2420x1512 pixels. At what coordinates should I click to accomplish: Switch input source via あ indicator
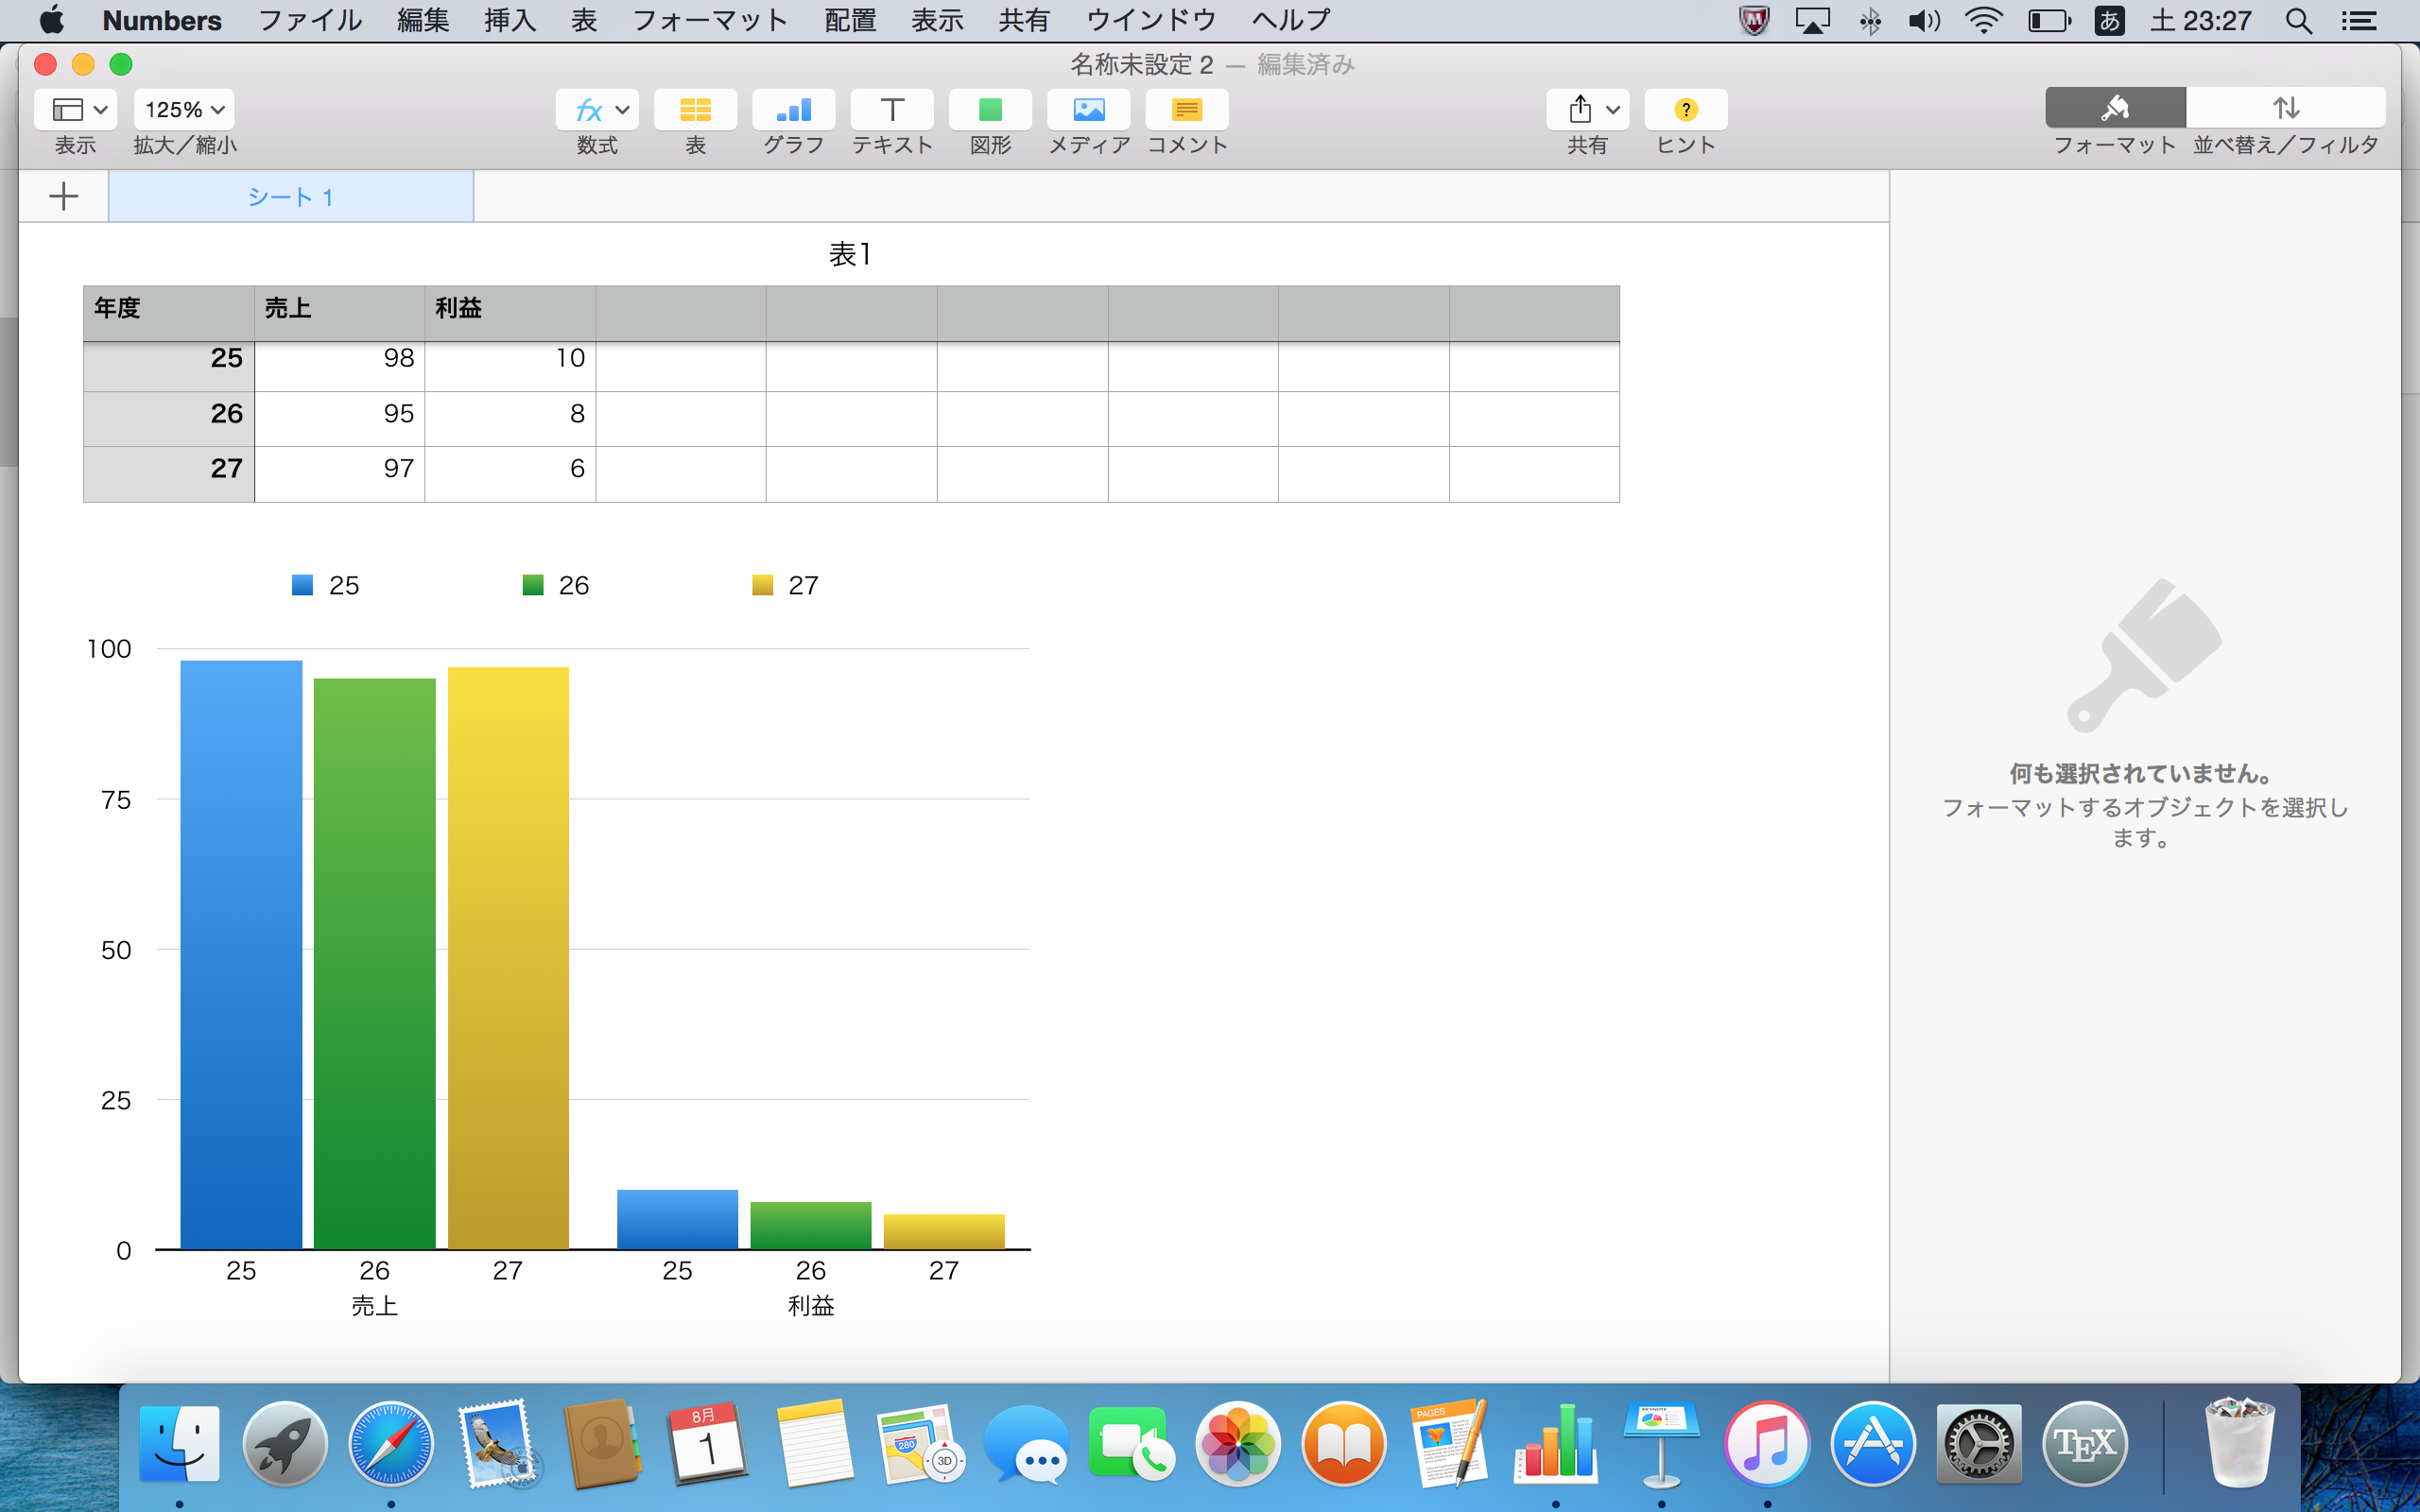[x=2108, y=20]
